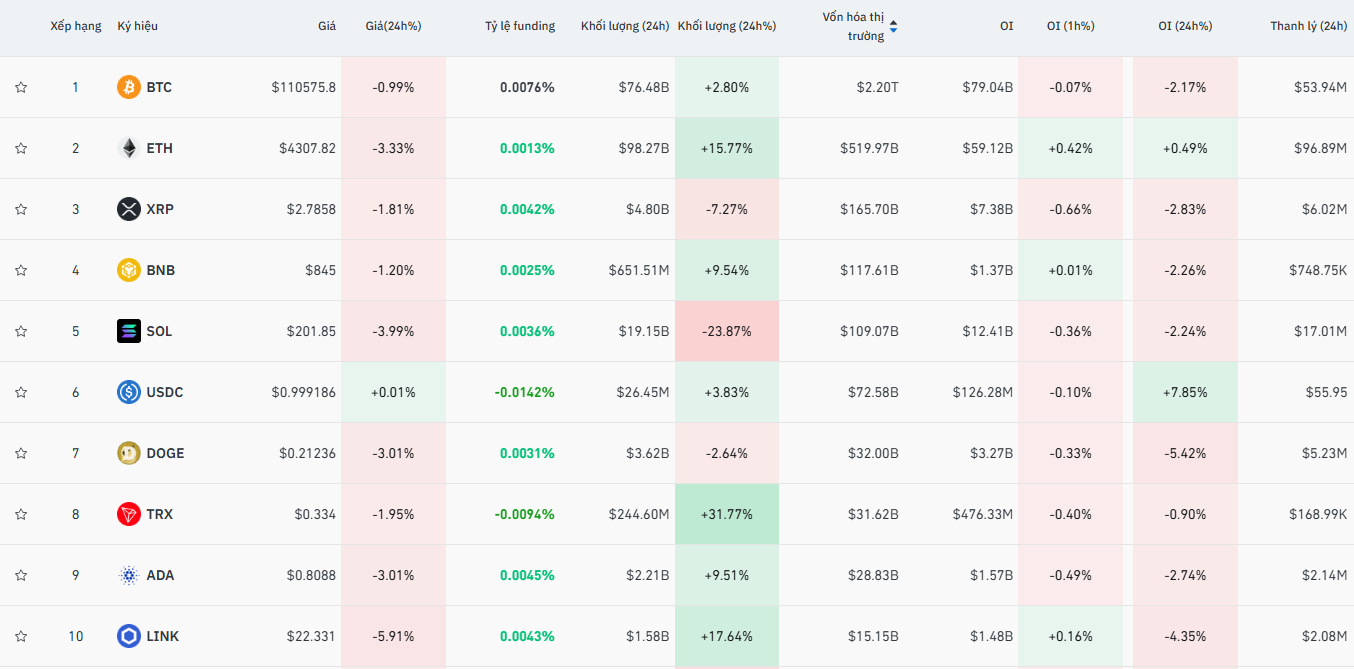Click the Bitcoin coin icon

pyautogui.click(x=129, y=87)
